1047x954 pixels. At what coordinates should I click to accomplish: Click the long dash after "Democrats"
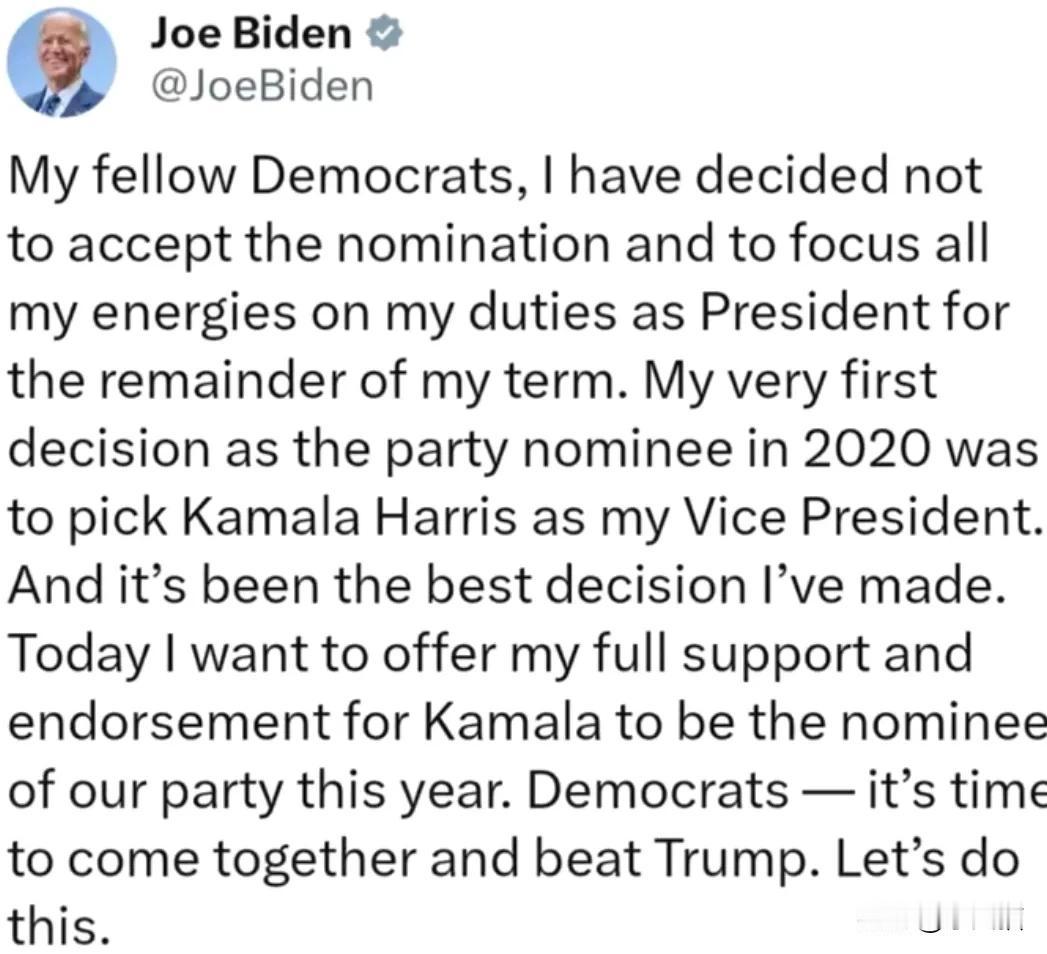click(828, 792)
